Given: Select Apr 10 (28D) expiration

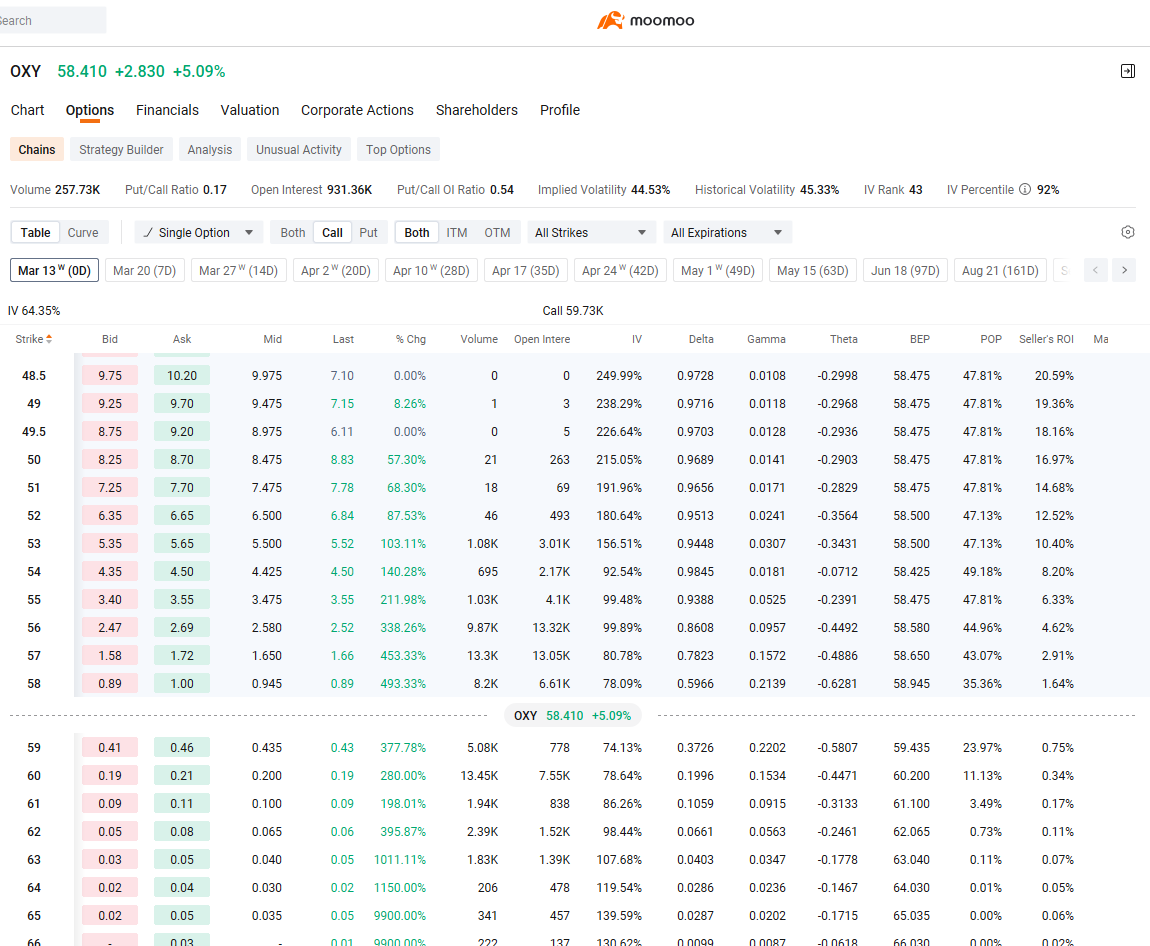Looking at the screenshot, I should tap(431, 270).
